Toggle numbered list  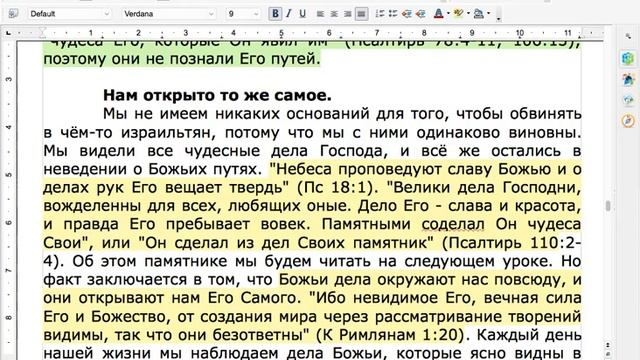(x=380, y=14)
